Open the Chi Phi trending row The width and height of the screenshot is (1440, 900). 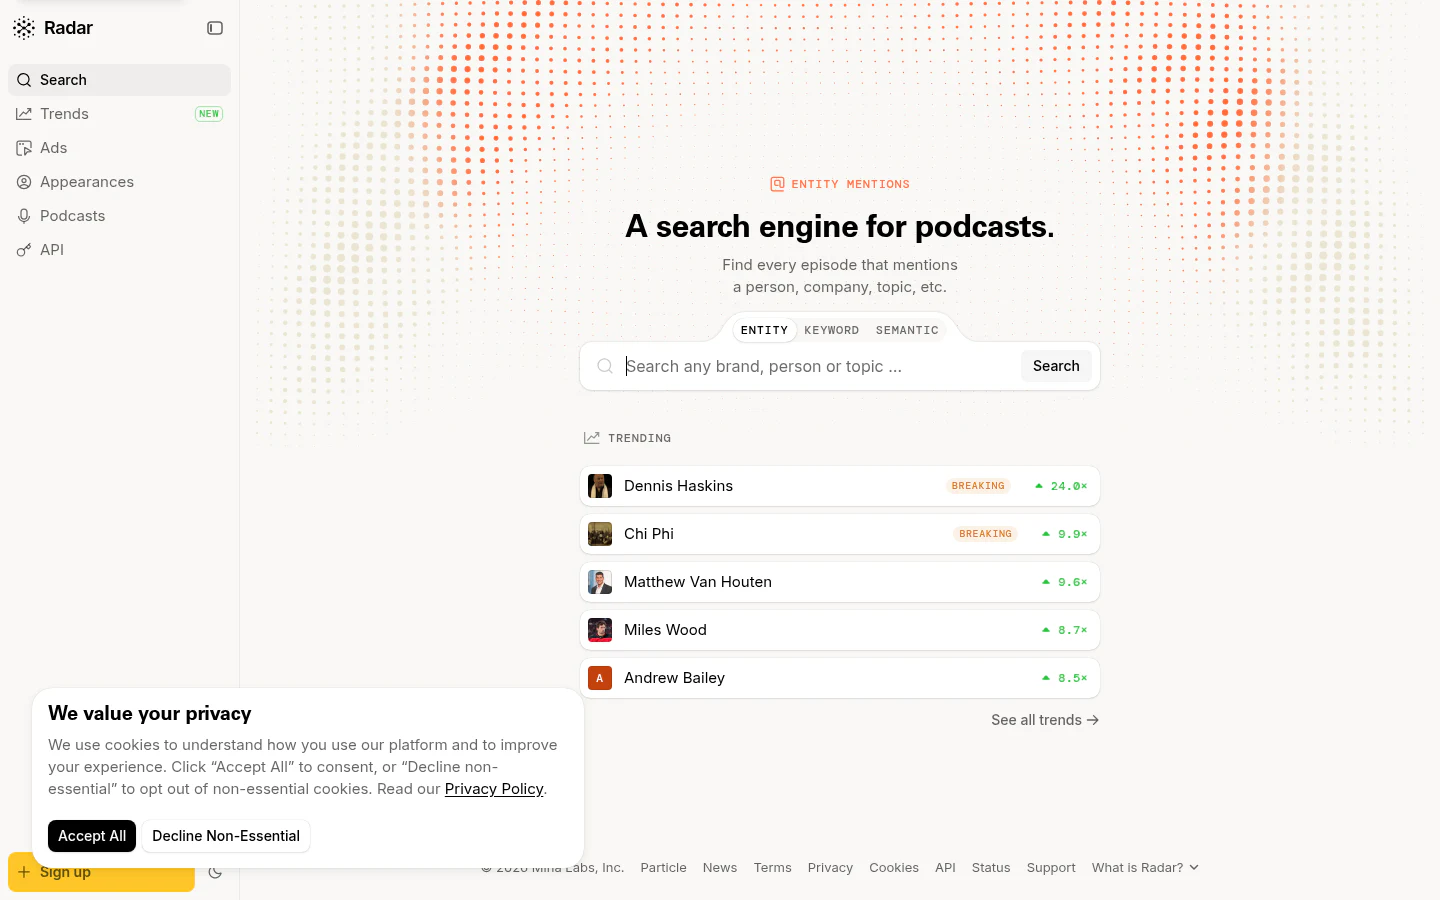click(840, 534)
